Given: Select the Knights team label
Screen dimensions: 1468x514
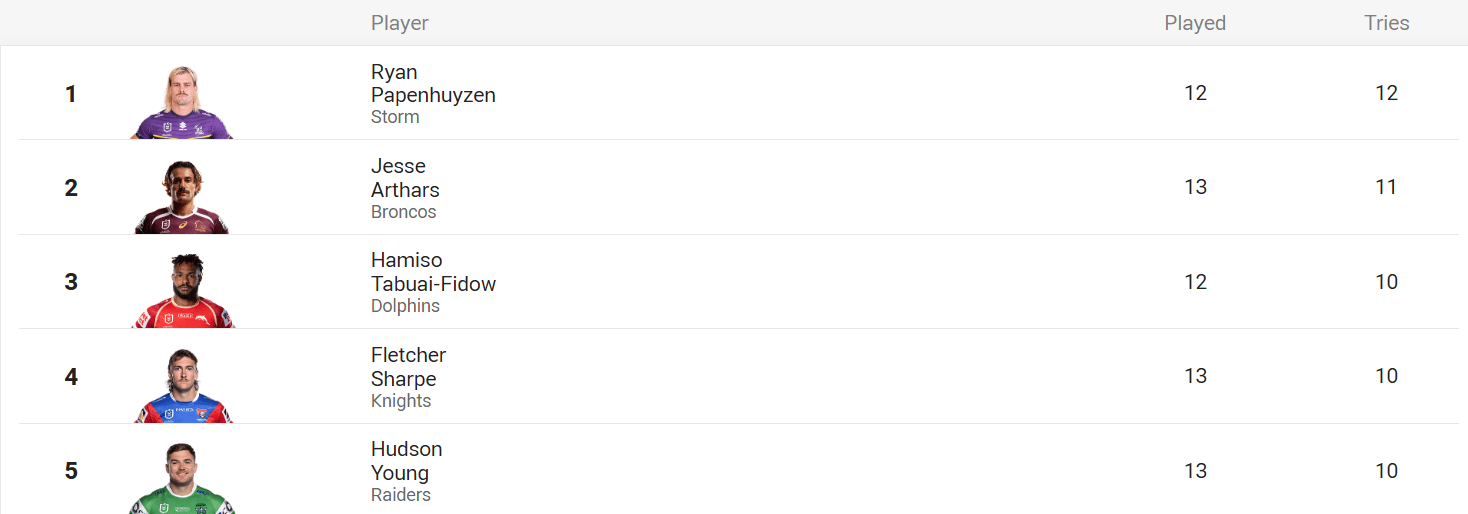Looking at the screenshot, I should (401, 401).
